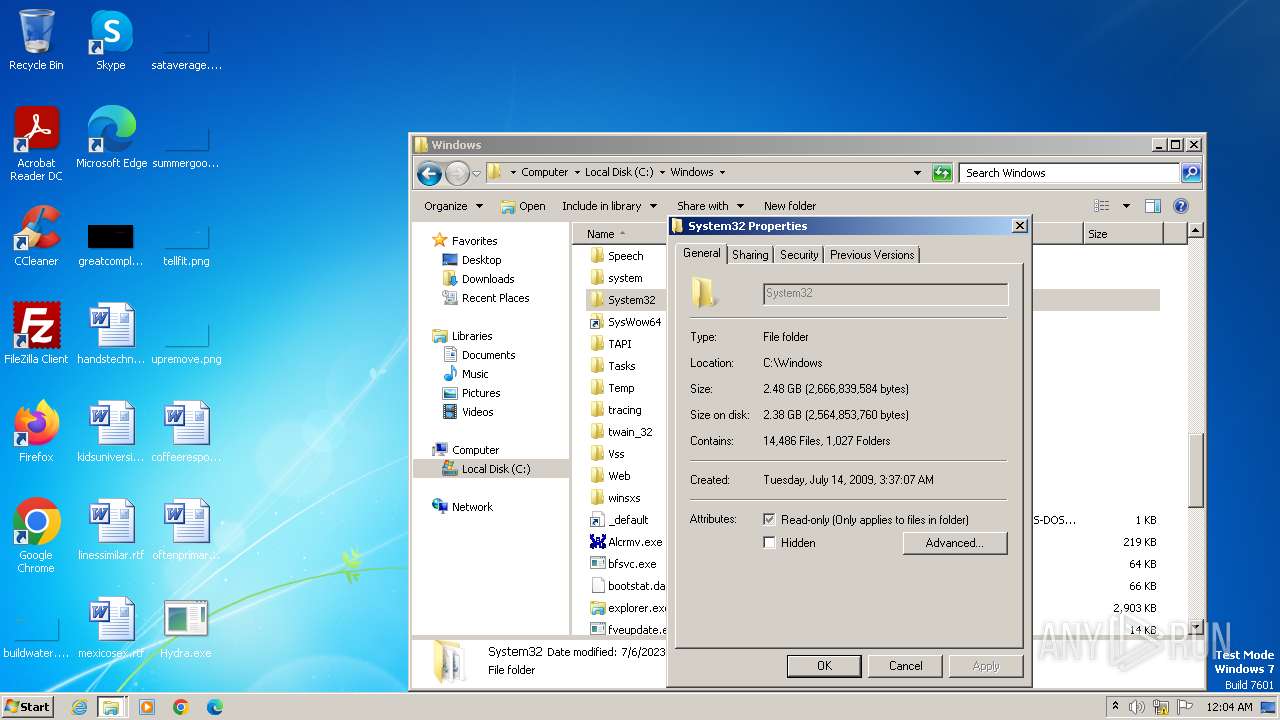The height and width of the screenshot is (720, 1280).
Task: Open Internet Explorer in the taskbar
Action: coord(79,707)
